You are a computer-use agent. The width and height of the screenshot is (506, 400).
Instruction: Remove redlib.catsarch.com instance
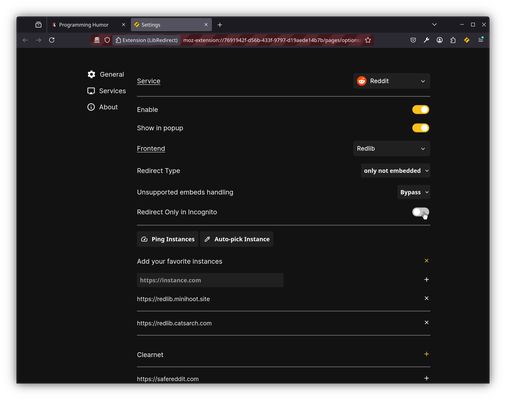[x=426, y=323]
